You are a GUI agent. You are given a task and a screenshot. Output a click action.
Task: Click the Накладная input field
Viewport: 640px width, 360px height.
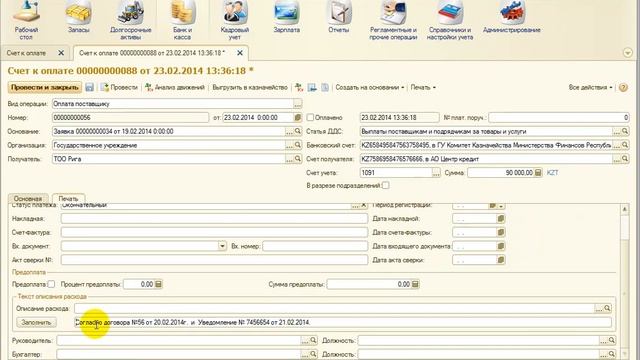214,219
